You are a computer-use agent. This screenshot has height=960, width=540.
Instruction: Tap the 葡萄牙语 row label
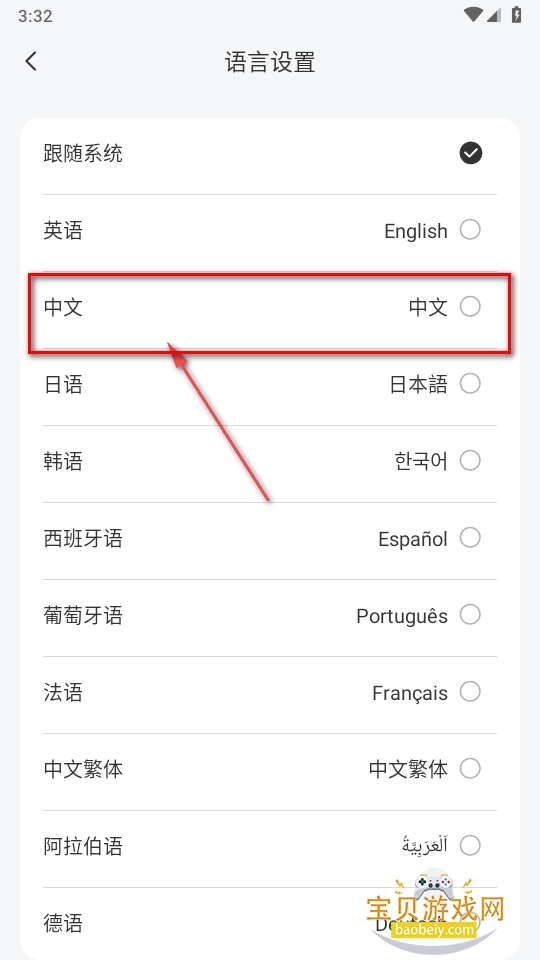click(x=83, y=615)
